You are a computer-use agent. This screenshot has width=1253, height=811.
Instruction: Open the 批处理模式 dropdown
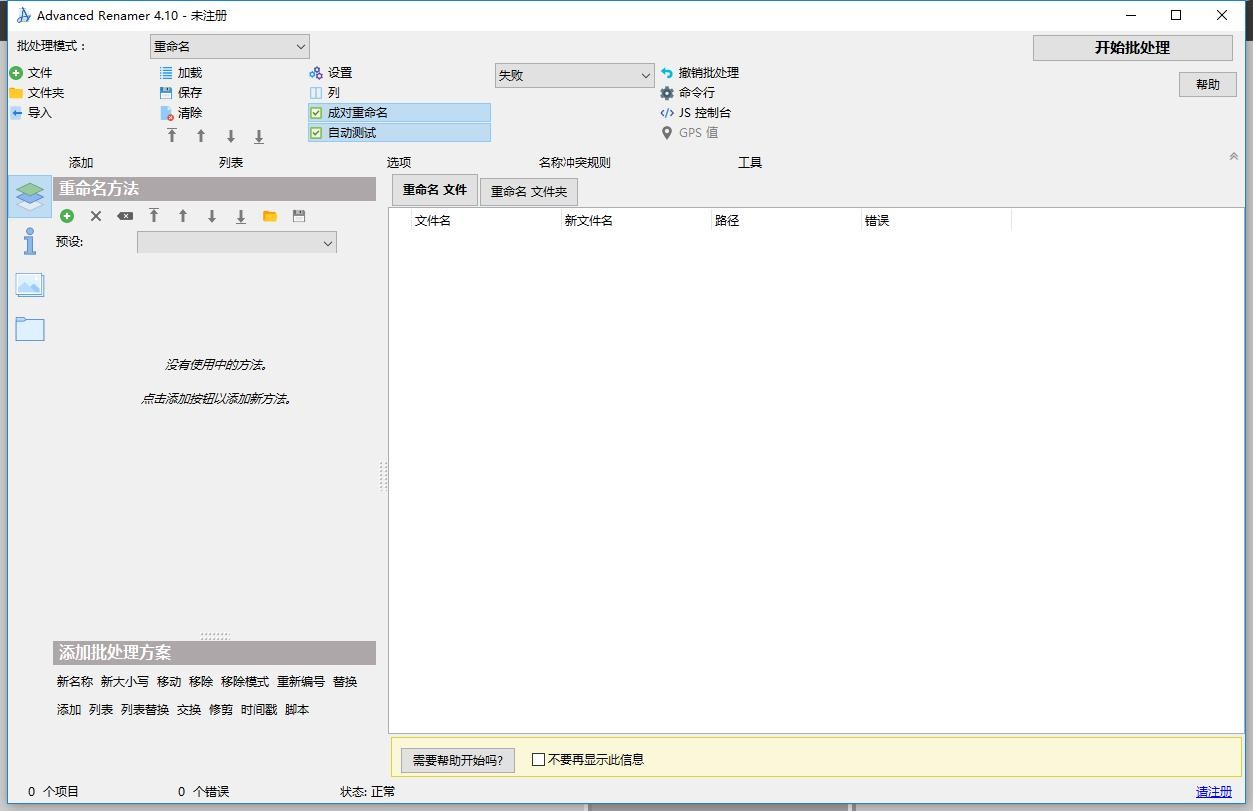(230, 47)
